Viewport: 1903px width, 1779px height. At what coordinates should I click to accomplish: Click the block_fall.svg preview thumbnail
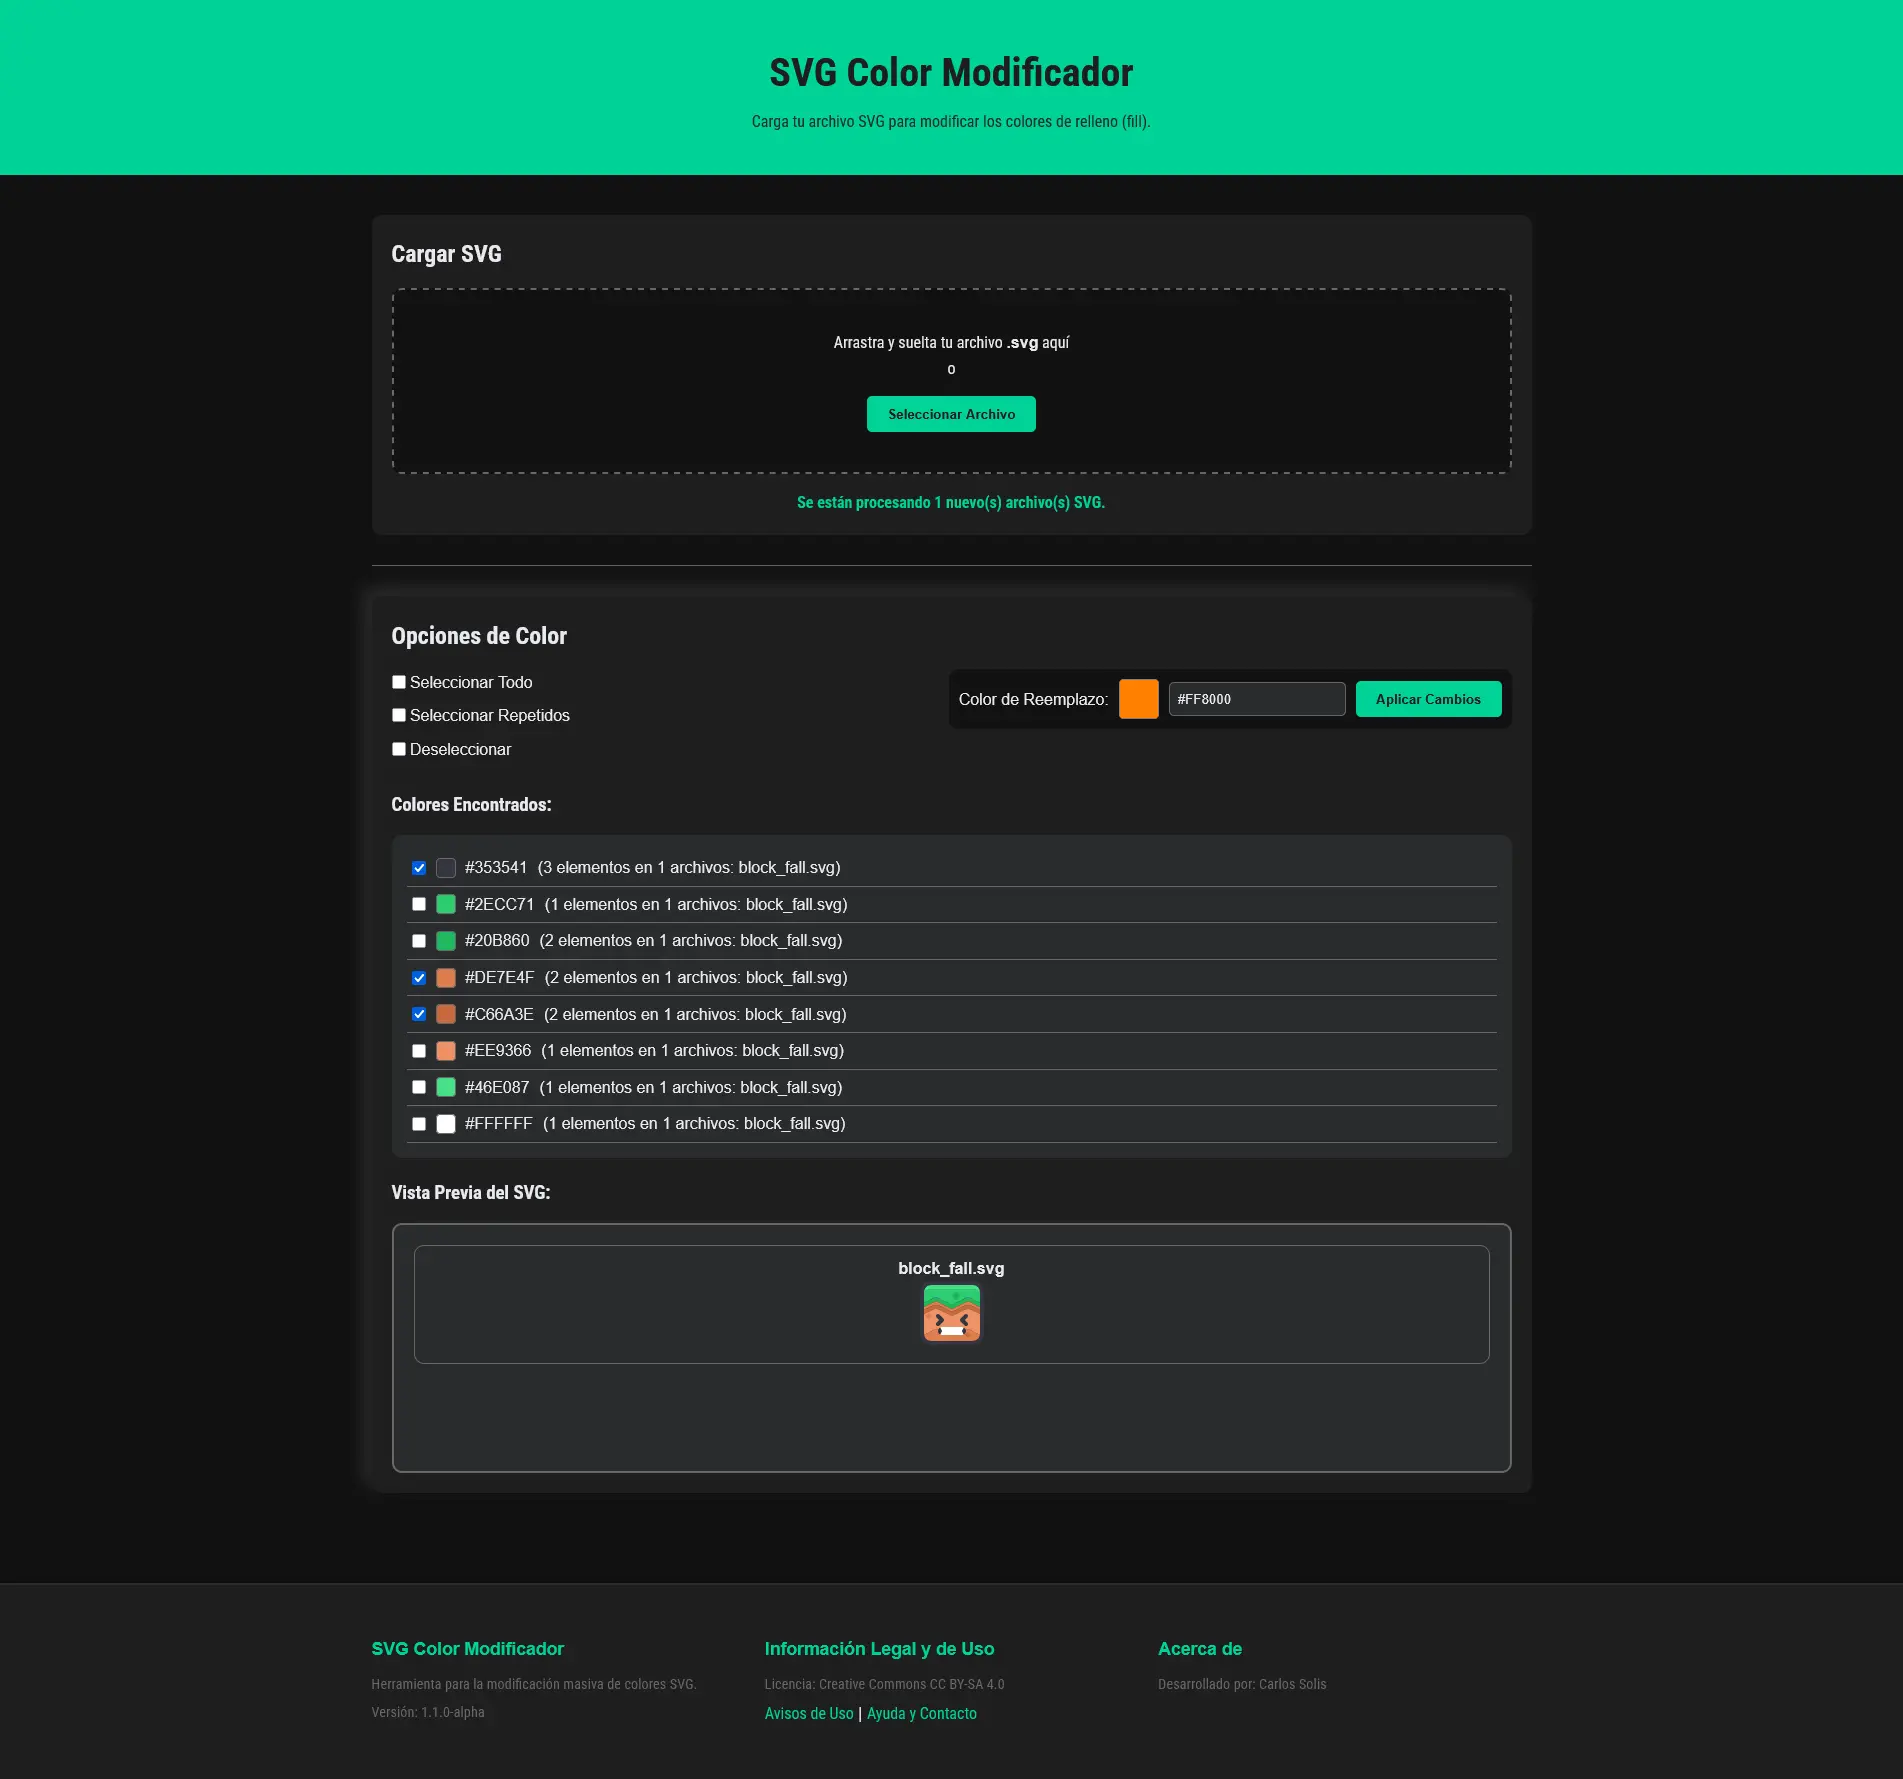click(951, 1313)
